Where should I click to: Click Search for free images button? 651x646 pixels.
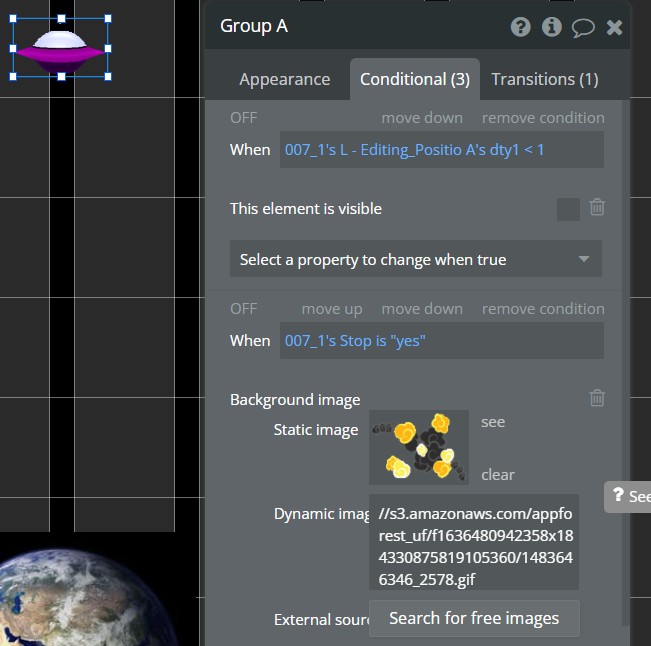[x=474, y=618]
